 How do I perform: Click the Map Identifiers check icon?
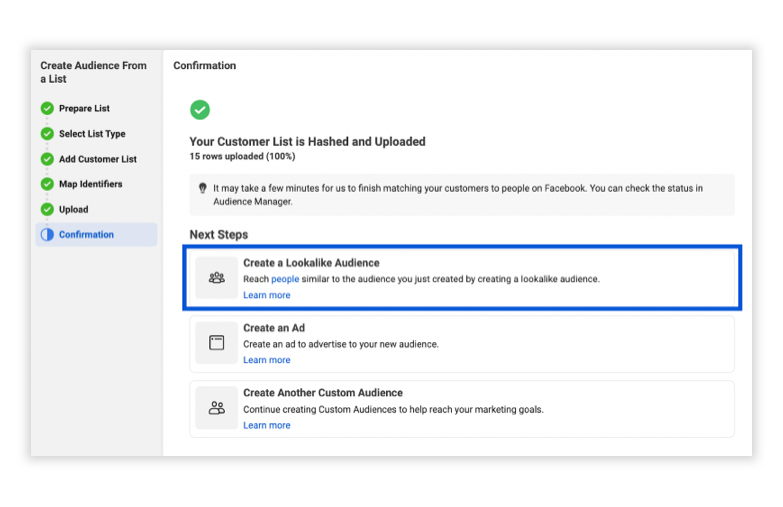tap(47, 184)
